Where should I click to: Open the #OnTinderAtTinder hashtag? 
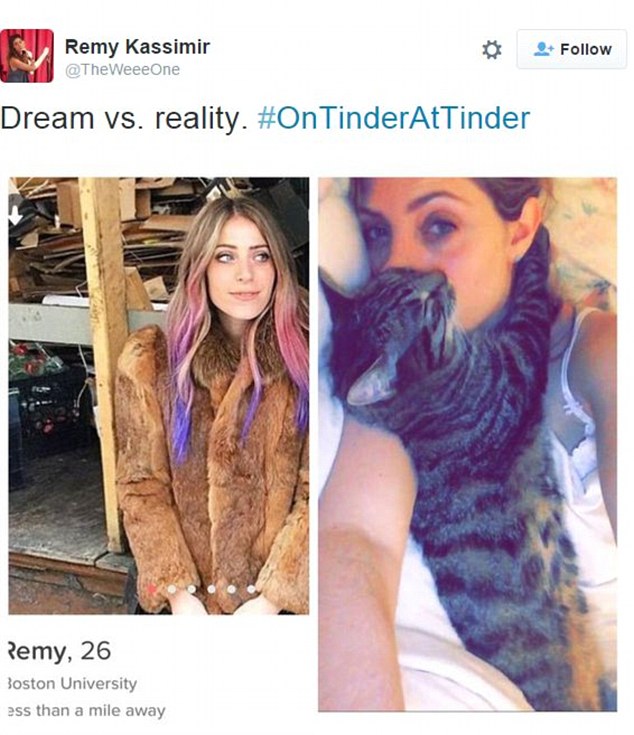394,118
